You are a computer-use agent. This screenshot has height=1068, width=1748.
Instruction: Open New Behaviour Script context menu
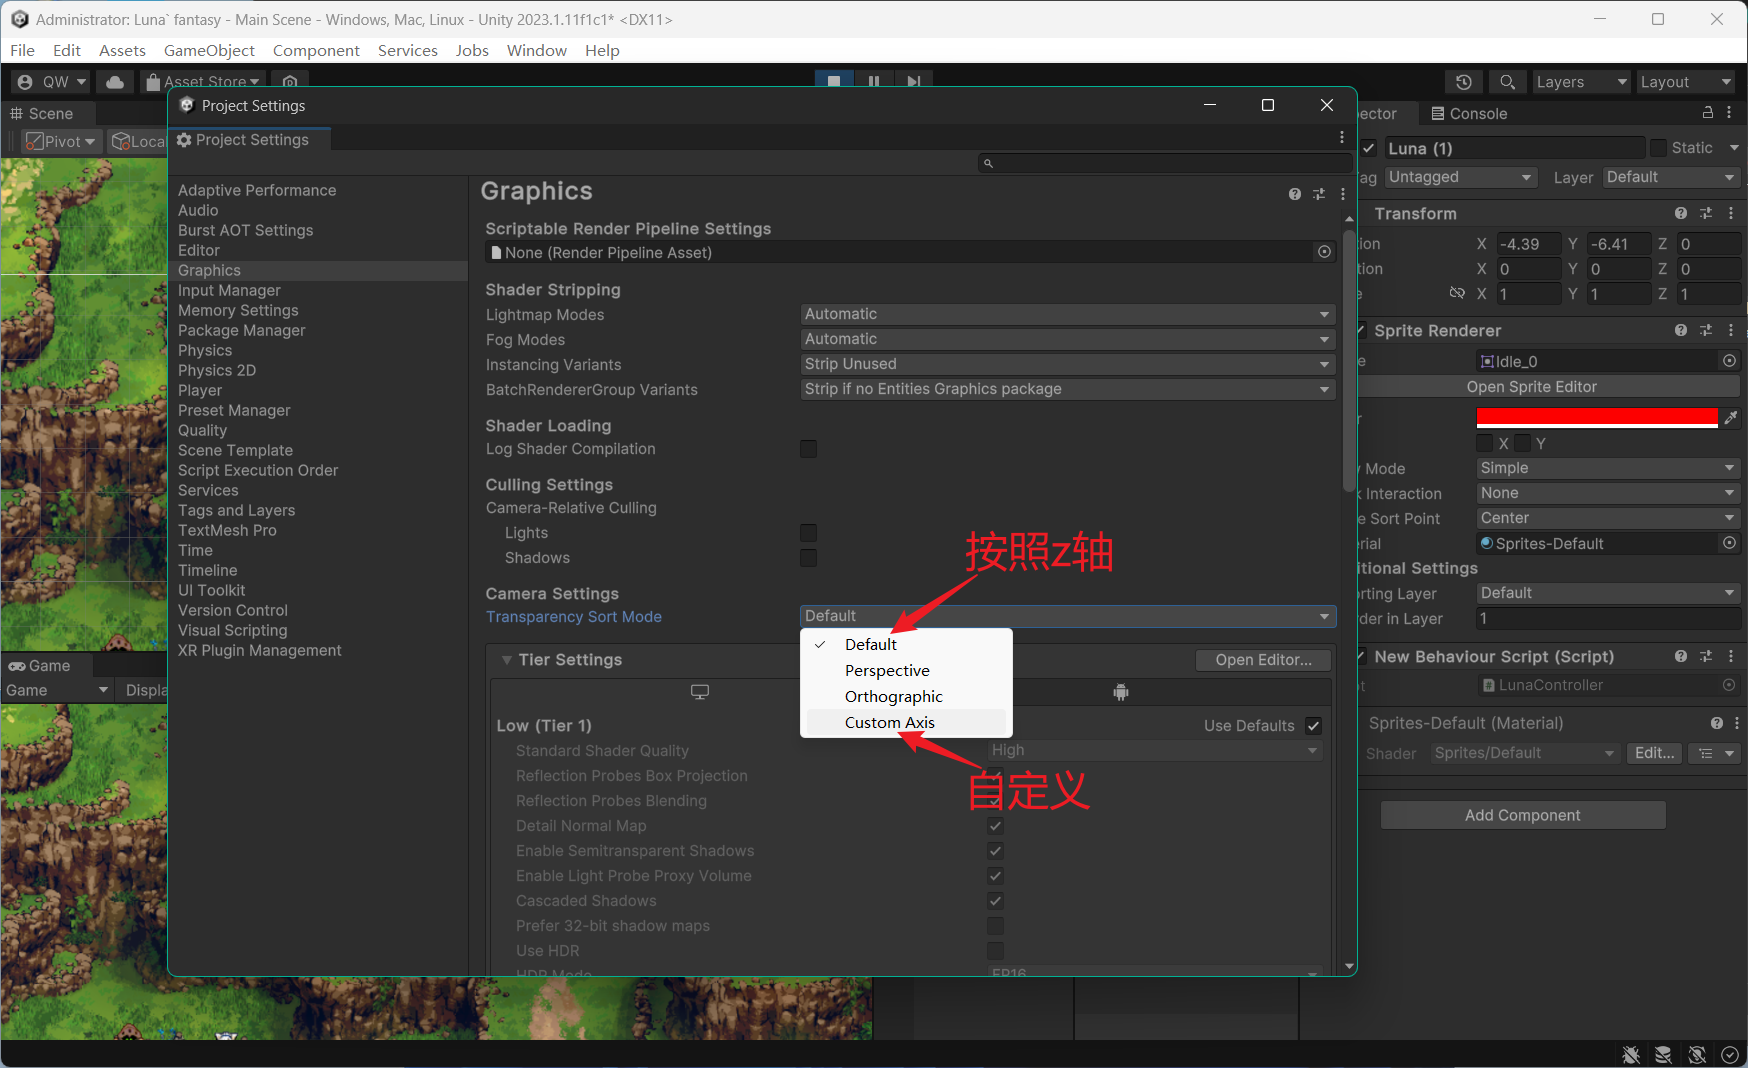(1731, 656)
